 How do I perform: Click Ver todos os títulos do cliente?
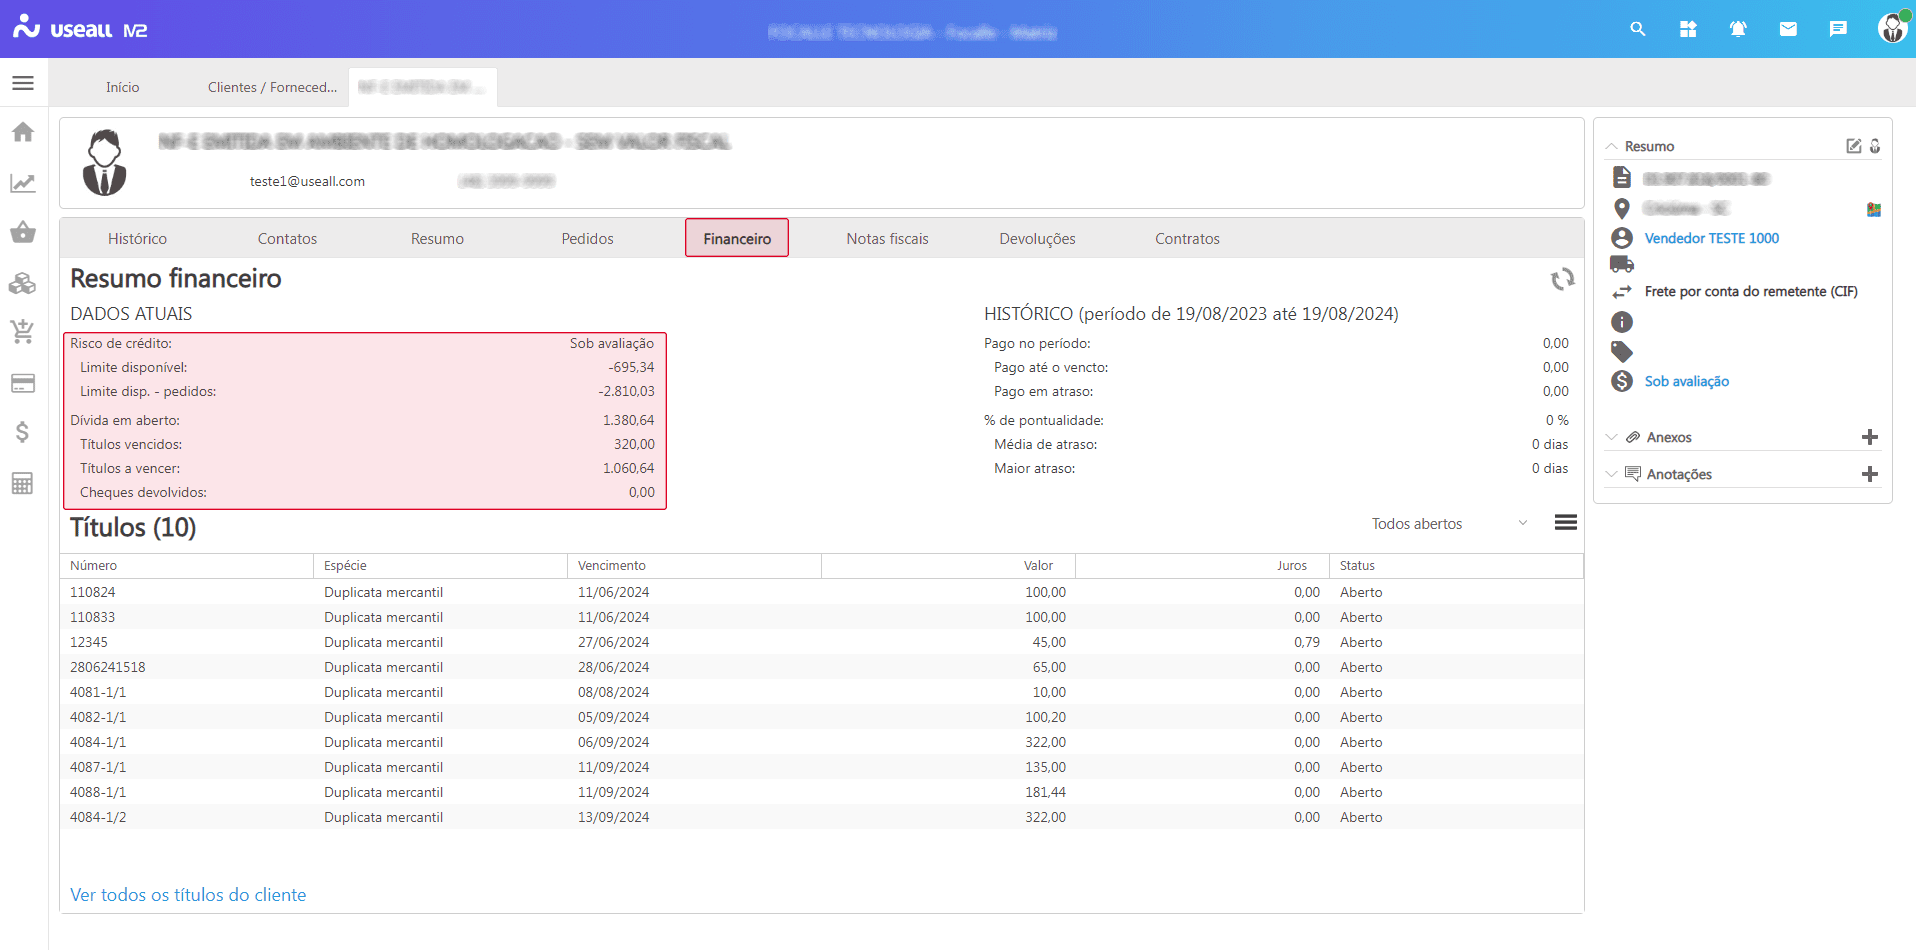point(188,895)
